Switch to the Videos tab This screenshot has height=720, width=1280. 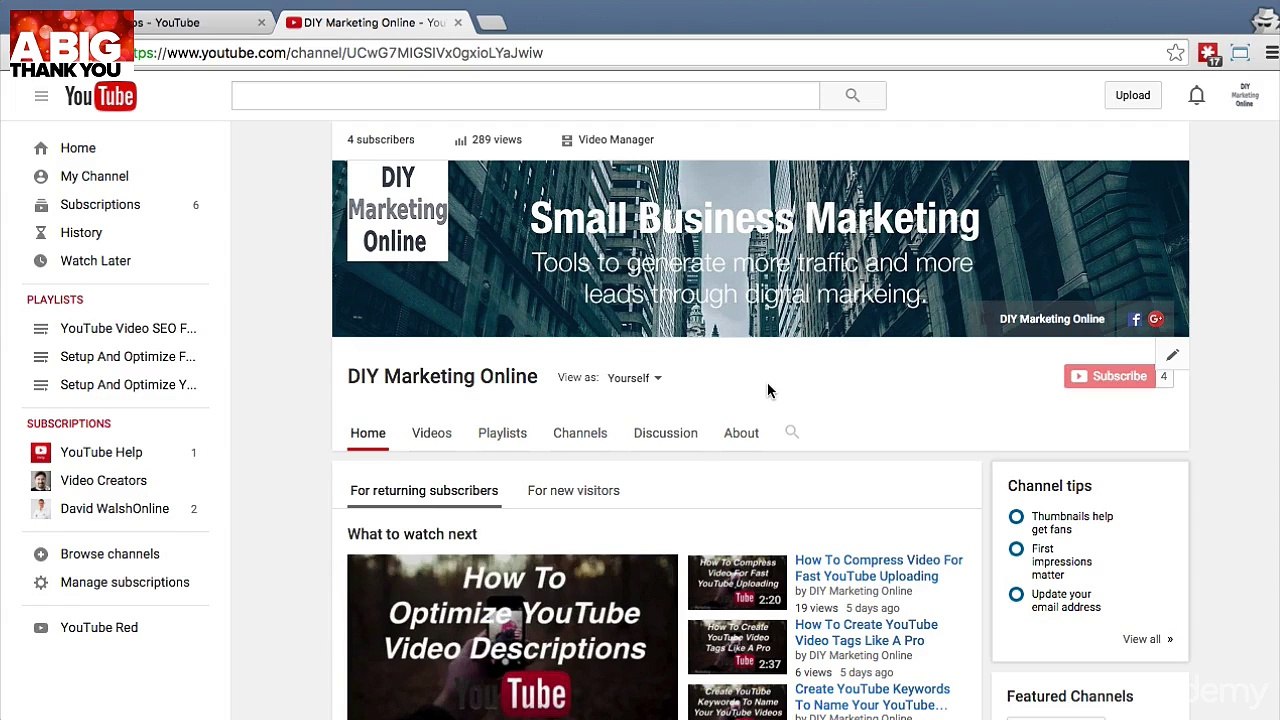click(x=432, y=433)
